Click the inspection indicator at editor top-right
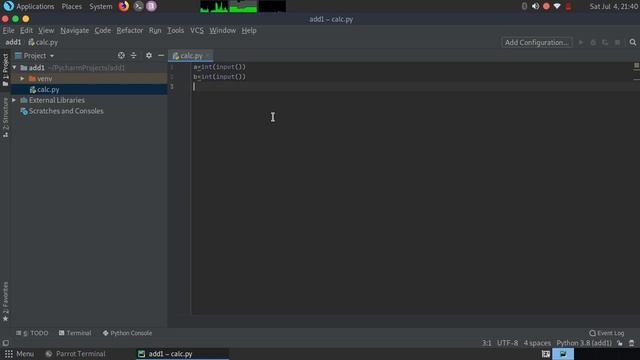The height and width of the screenshot is (360, 640). (x=636, y=65)
